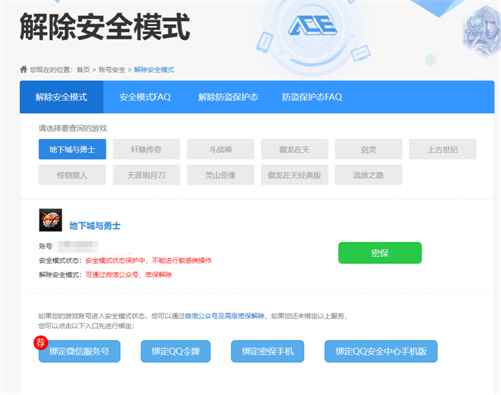Switch to the 解除防盗保护态 tab

228,97
